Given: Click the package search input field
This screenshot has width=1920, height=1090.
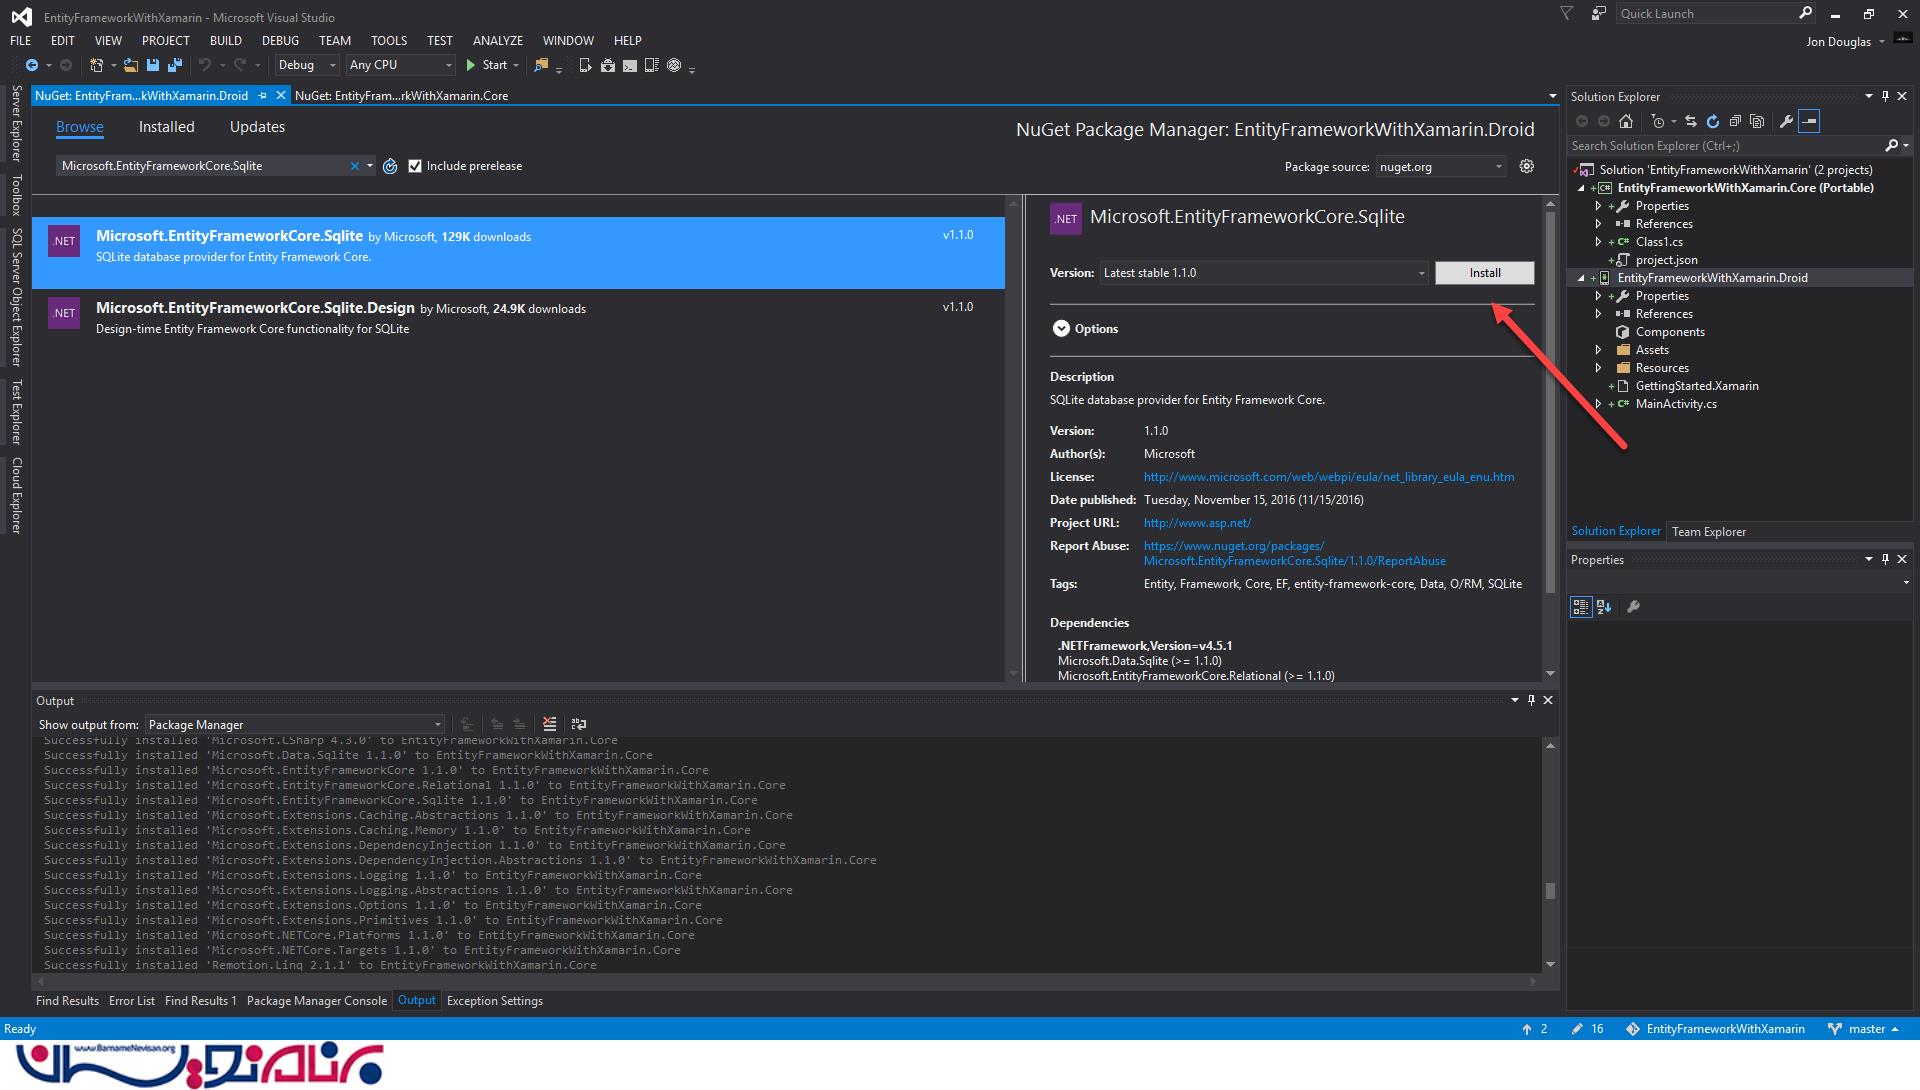Looking at the screenshot, I should (200, 166).
